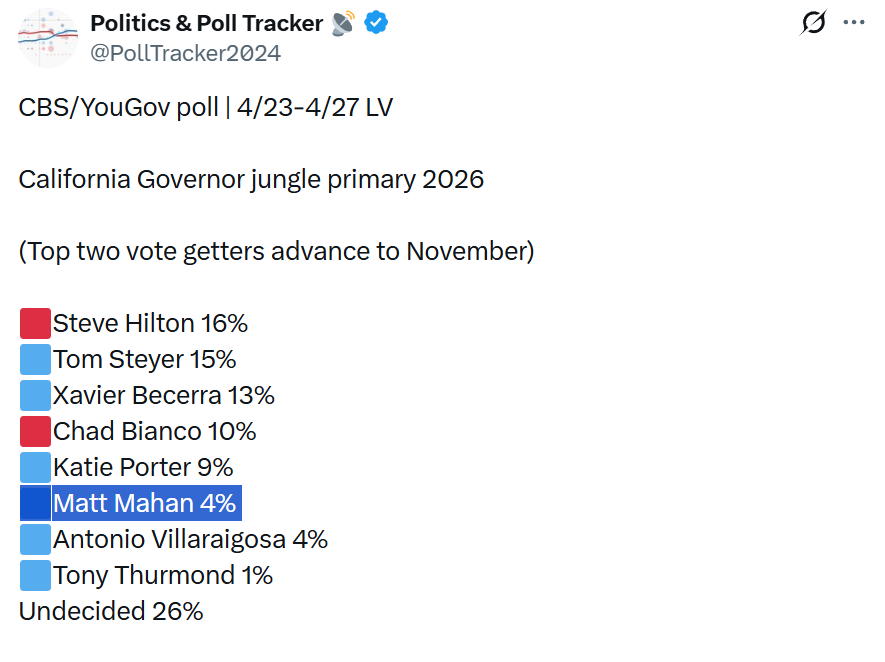Image resolution: width=885 pixels, height=662 pixels.
Task: Click the blue square beside Antonio Villaraigosa
Action: (35, 539)
